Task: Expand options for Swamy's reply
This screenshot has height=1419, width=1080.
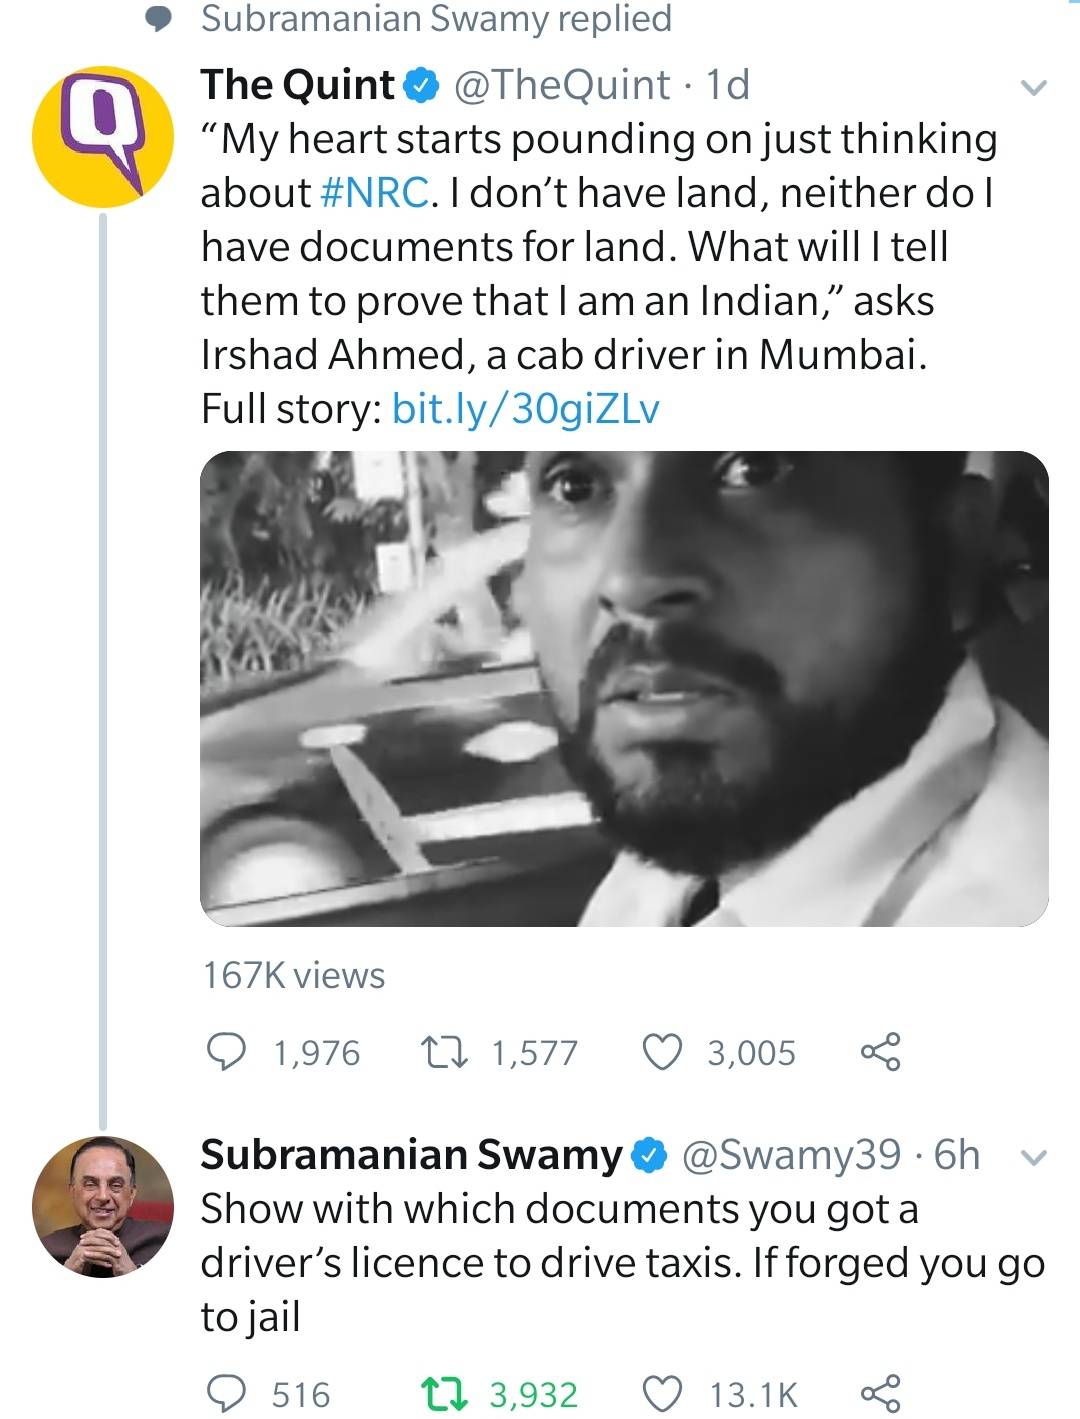Action: pyautogui.click(x=1033, y=1158)
